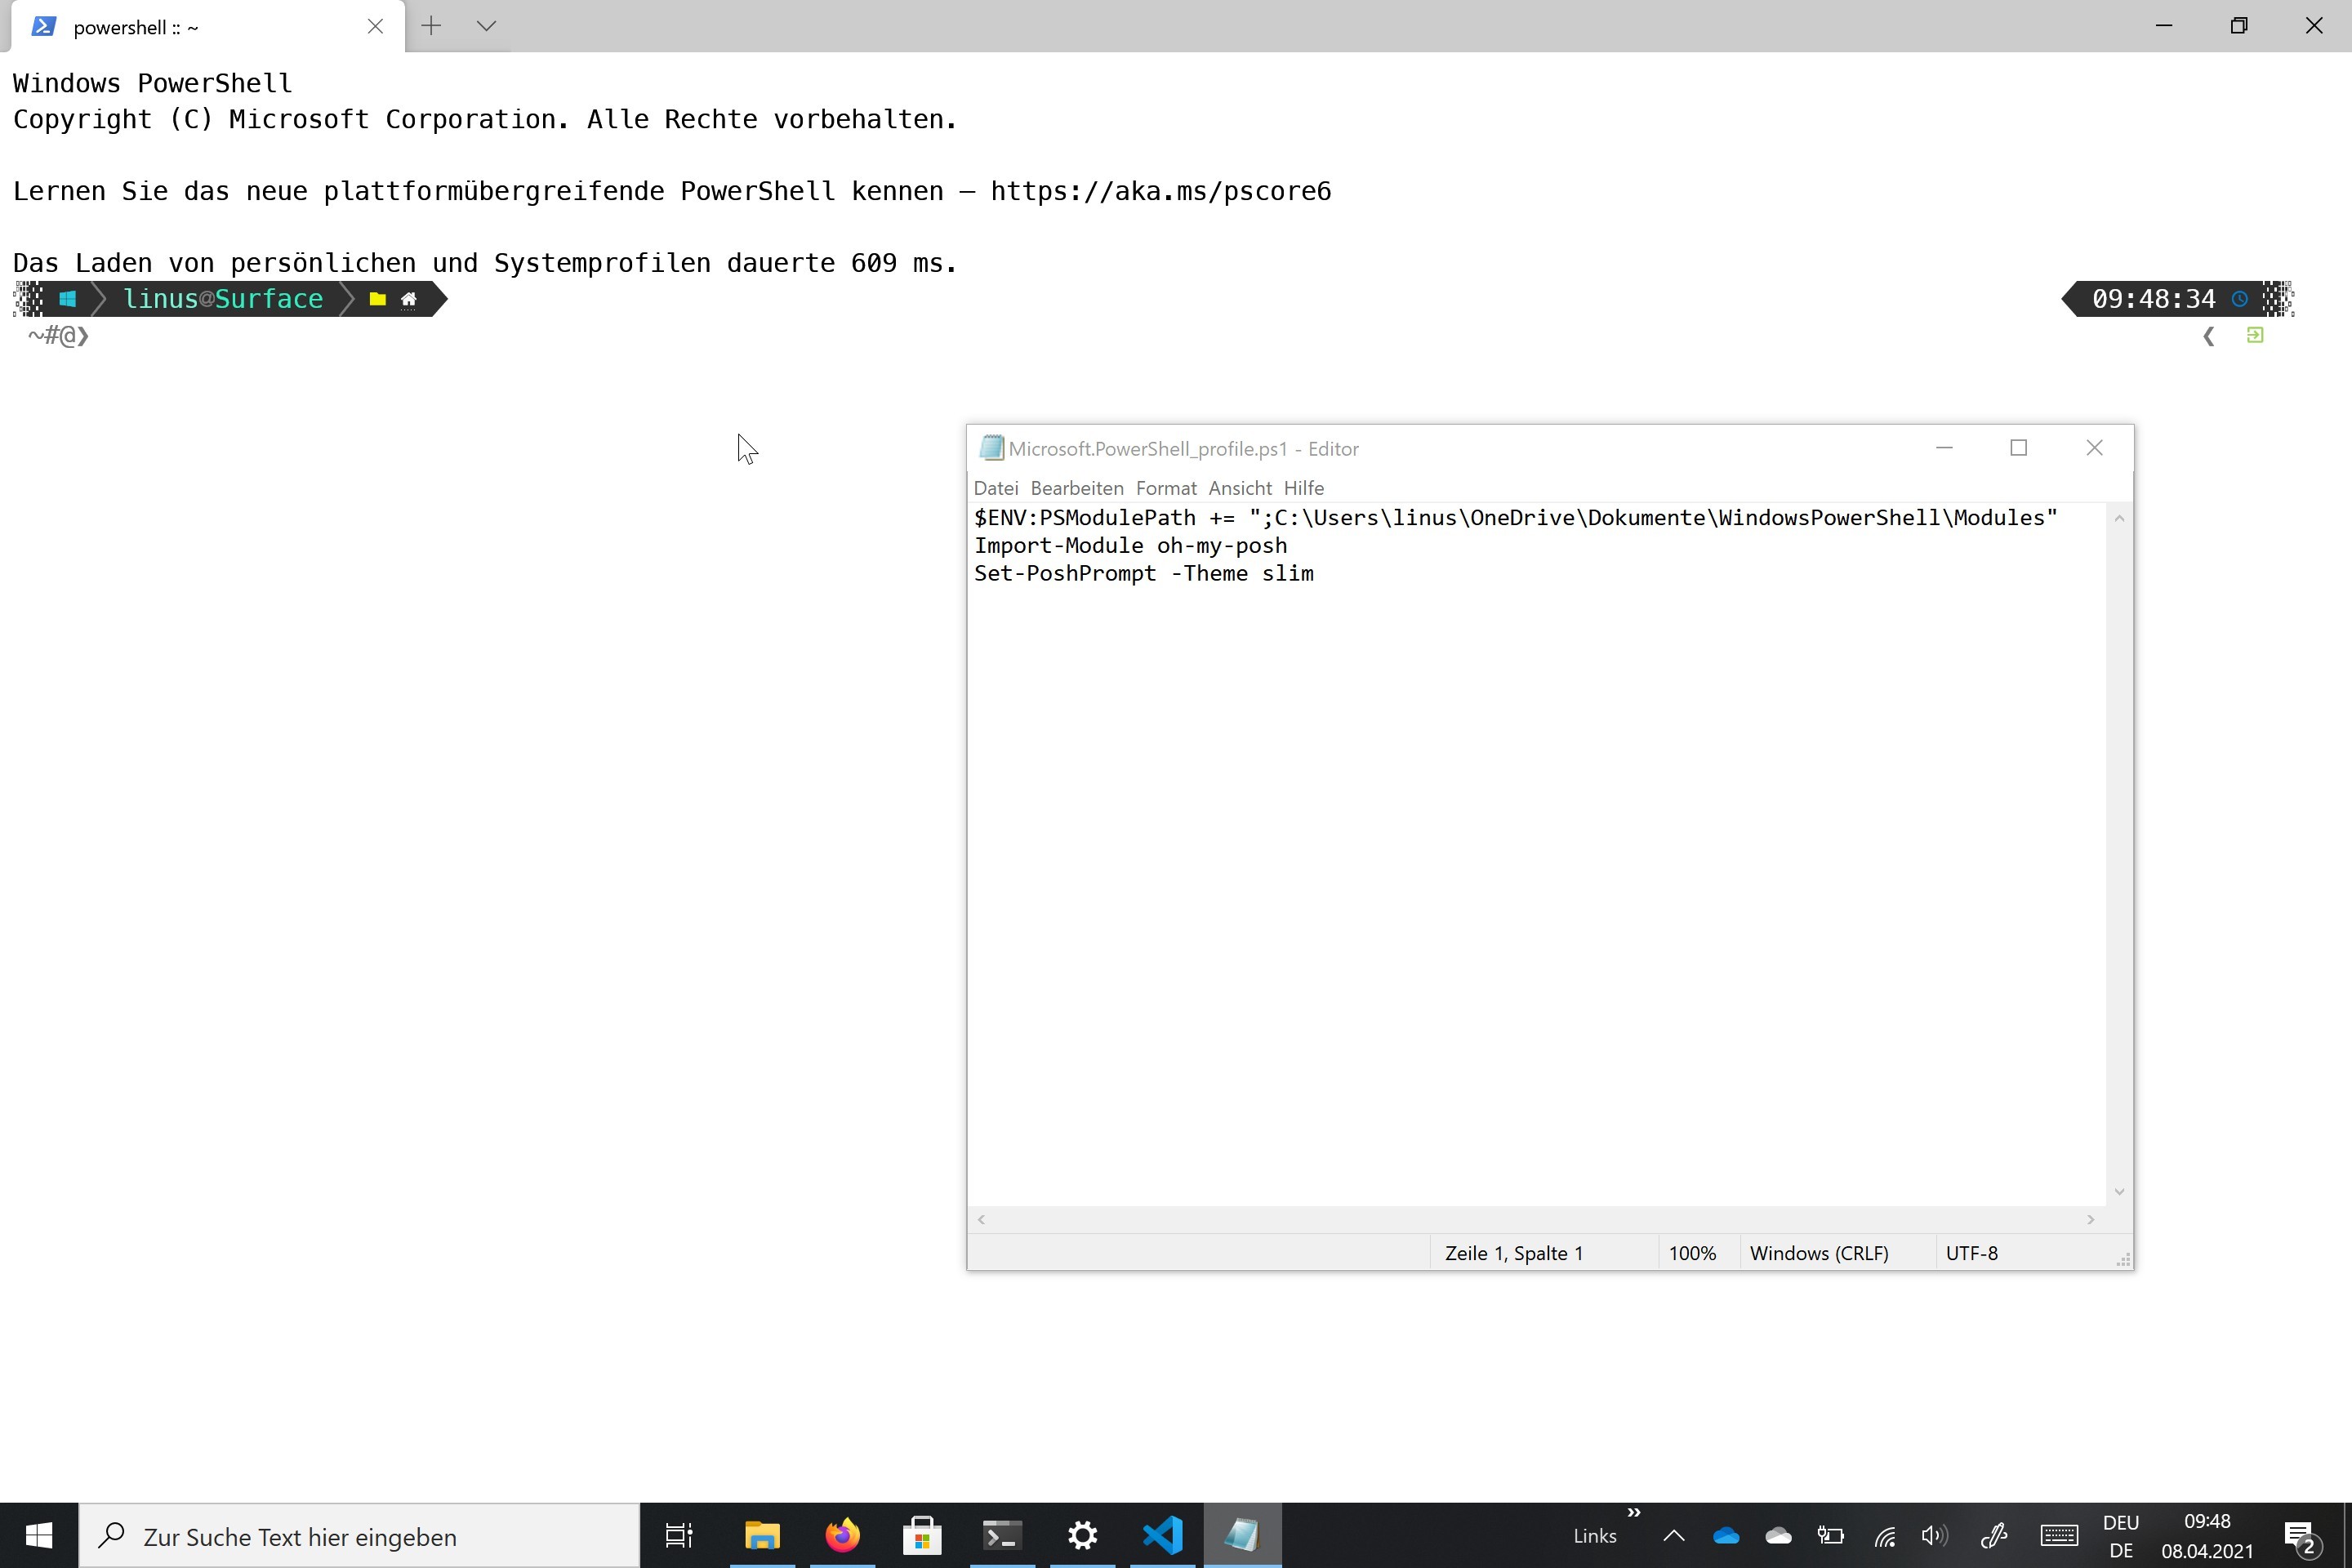Open the Format menu in Notepad
The image size is (2352, 1568).
pos(1165,487)
